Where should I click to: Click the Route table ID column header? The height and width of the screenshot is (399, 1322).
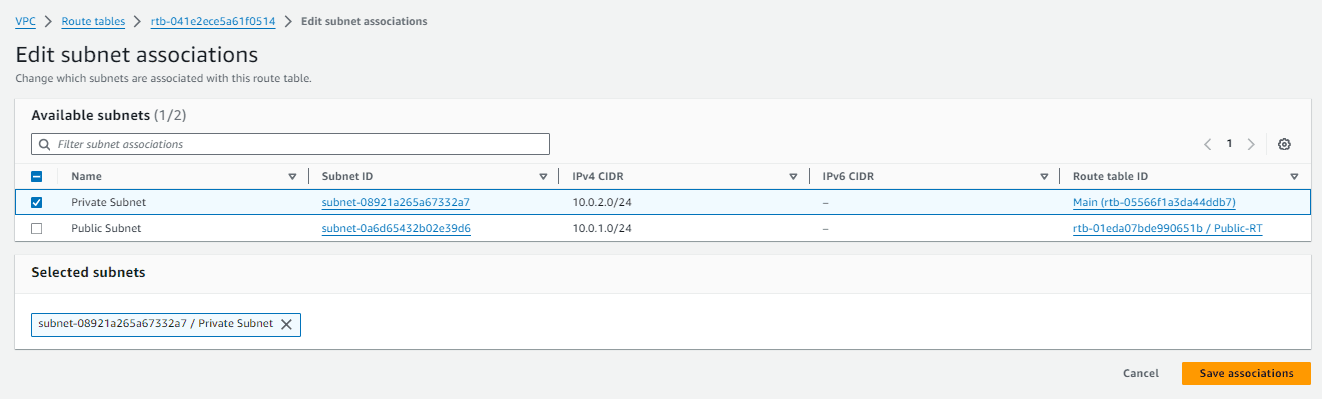click(1110, 176)
